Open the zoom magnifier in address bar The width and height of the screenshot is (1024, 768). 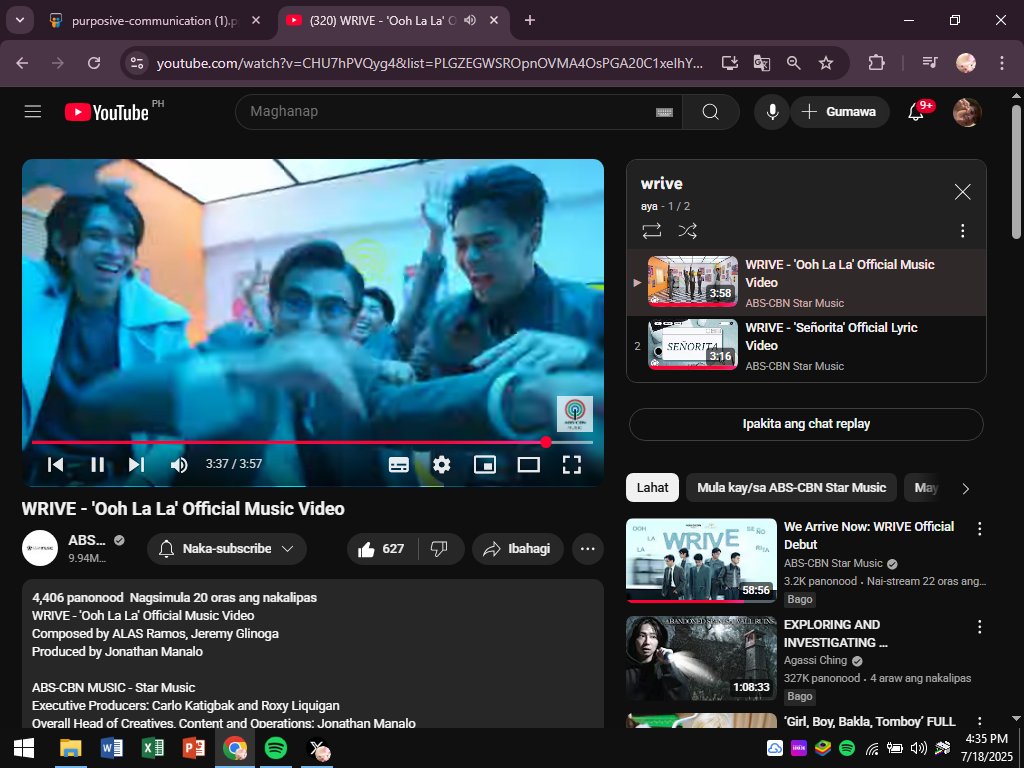point(793,63)
